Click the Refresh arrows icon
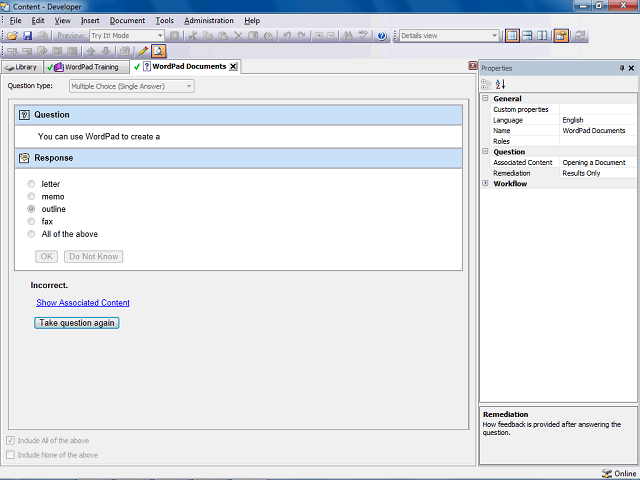Viewport: 640px width, 480px height. 580,36
